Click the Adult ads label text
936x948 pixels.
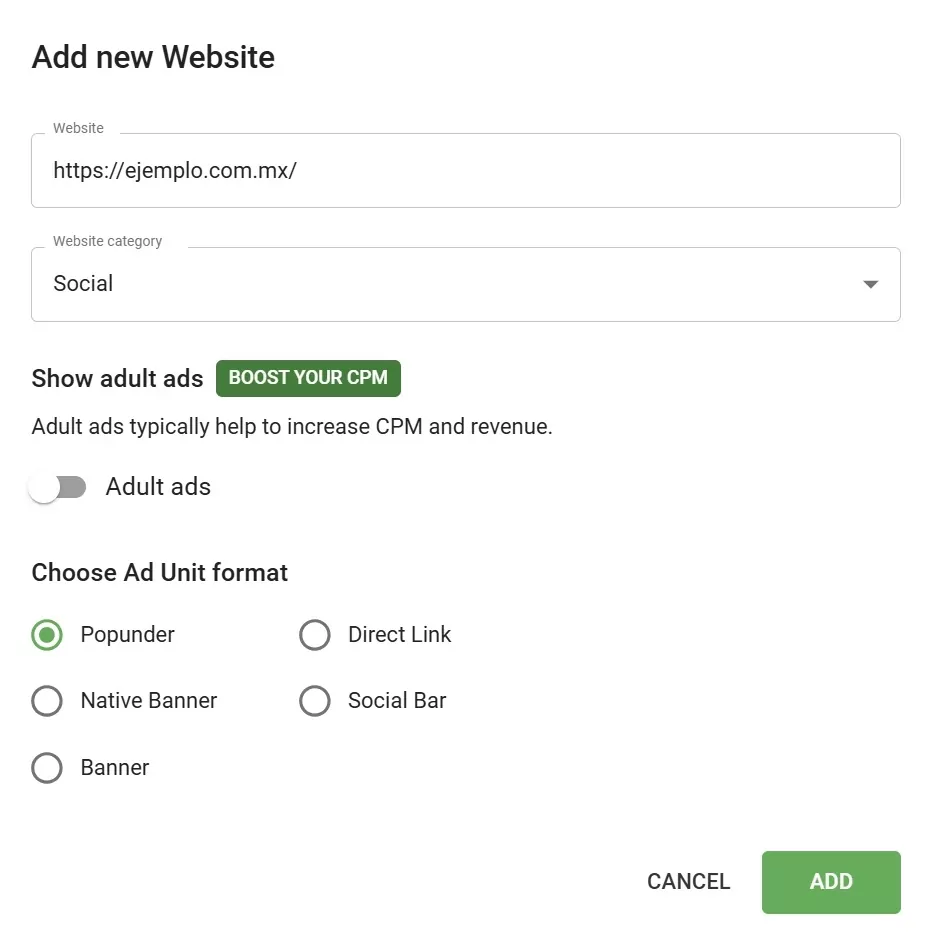point(158,487)
